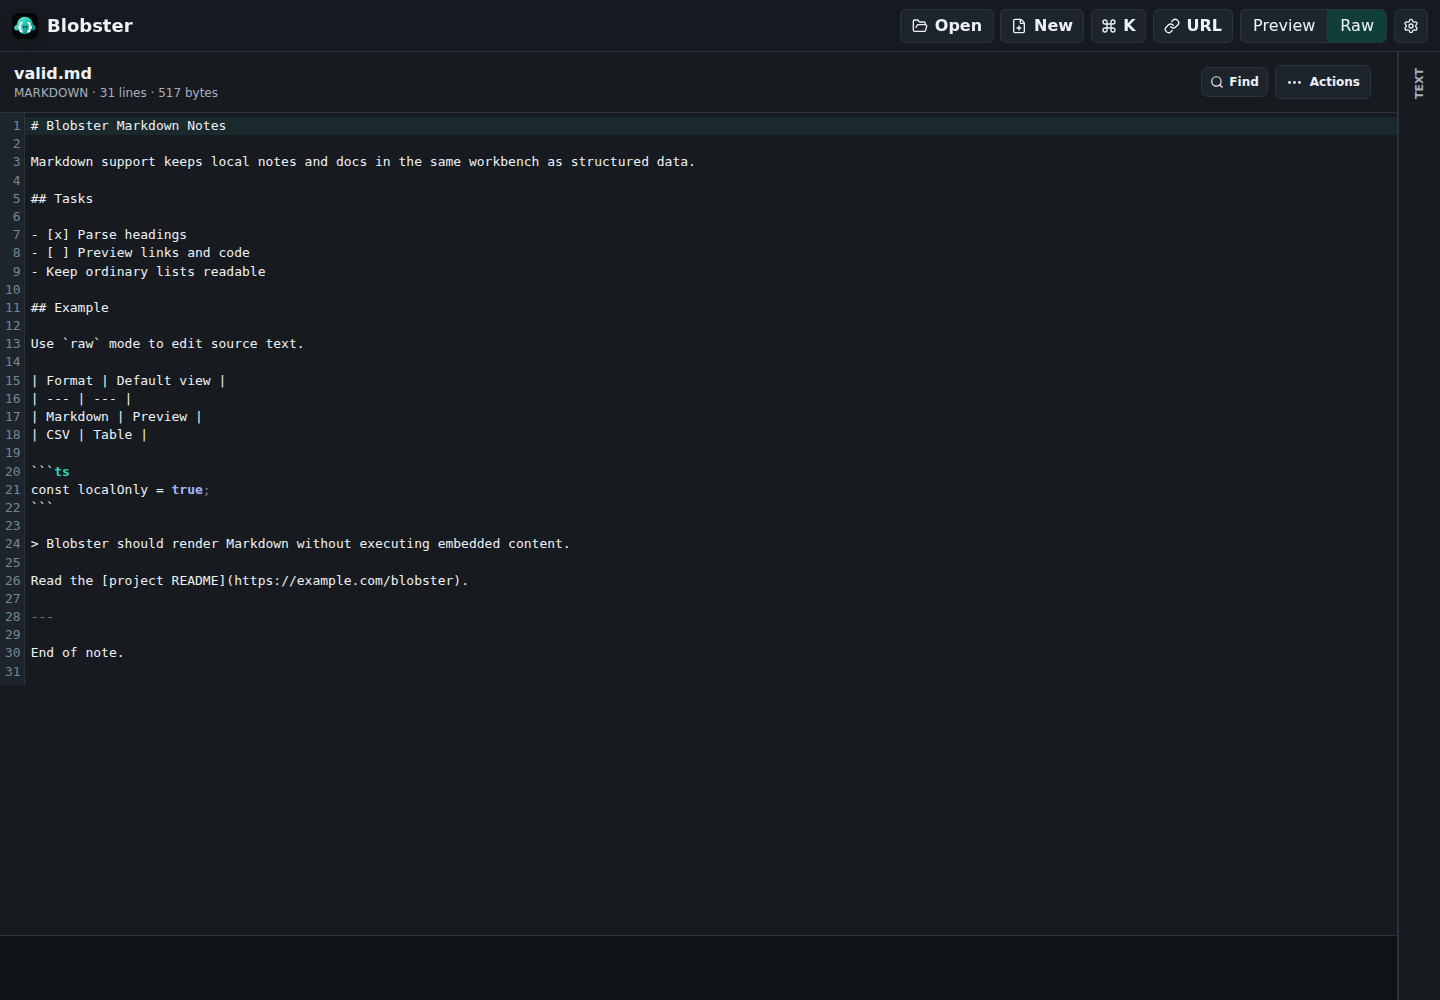Open the Find search box
This screenshot has height=1000, width=1440.
(1234, 82)
